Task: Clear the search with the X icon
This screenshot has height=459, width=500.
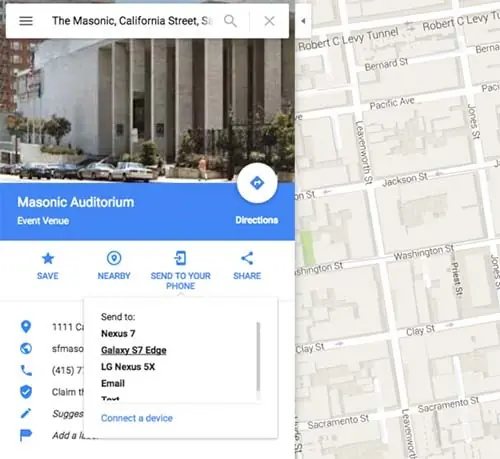Action: [x=269, y=21]
